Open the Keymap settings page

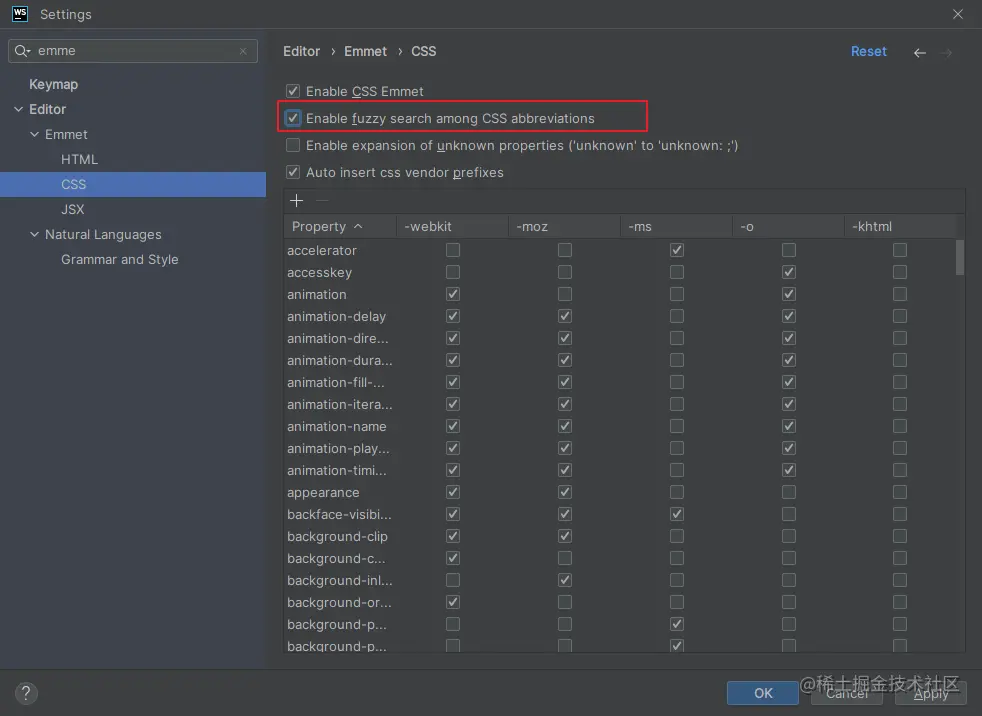[53, 84]
